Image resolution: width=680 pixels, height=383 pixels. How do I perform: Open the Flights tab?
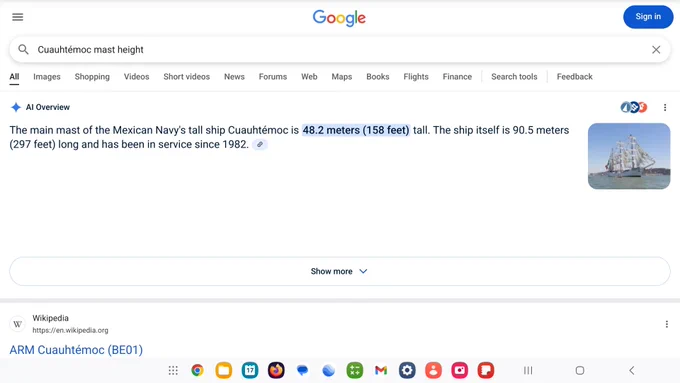(x=416, y=77)
